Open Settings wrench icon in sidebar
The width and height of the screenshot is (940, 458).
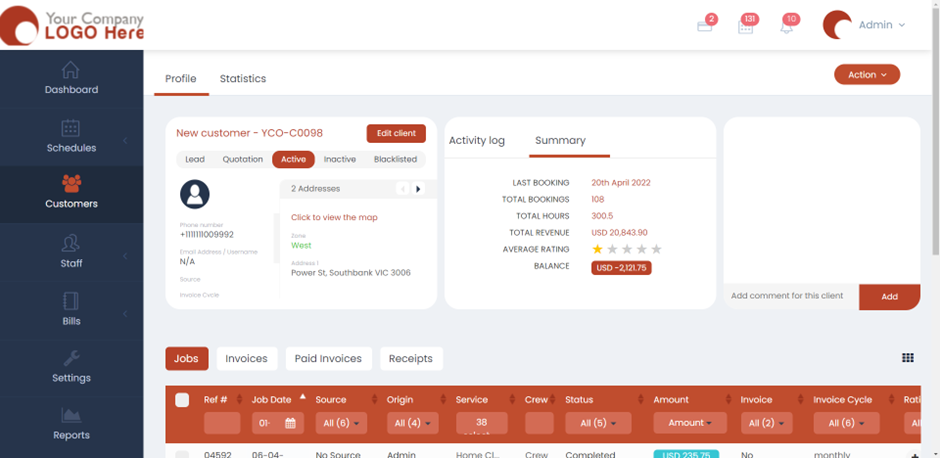point(70,358)
